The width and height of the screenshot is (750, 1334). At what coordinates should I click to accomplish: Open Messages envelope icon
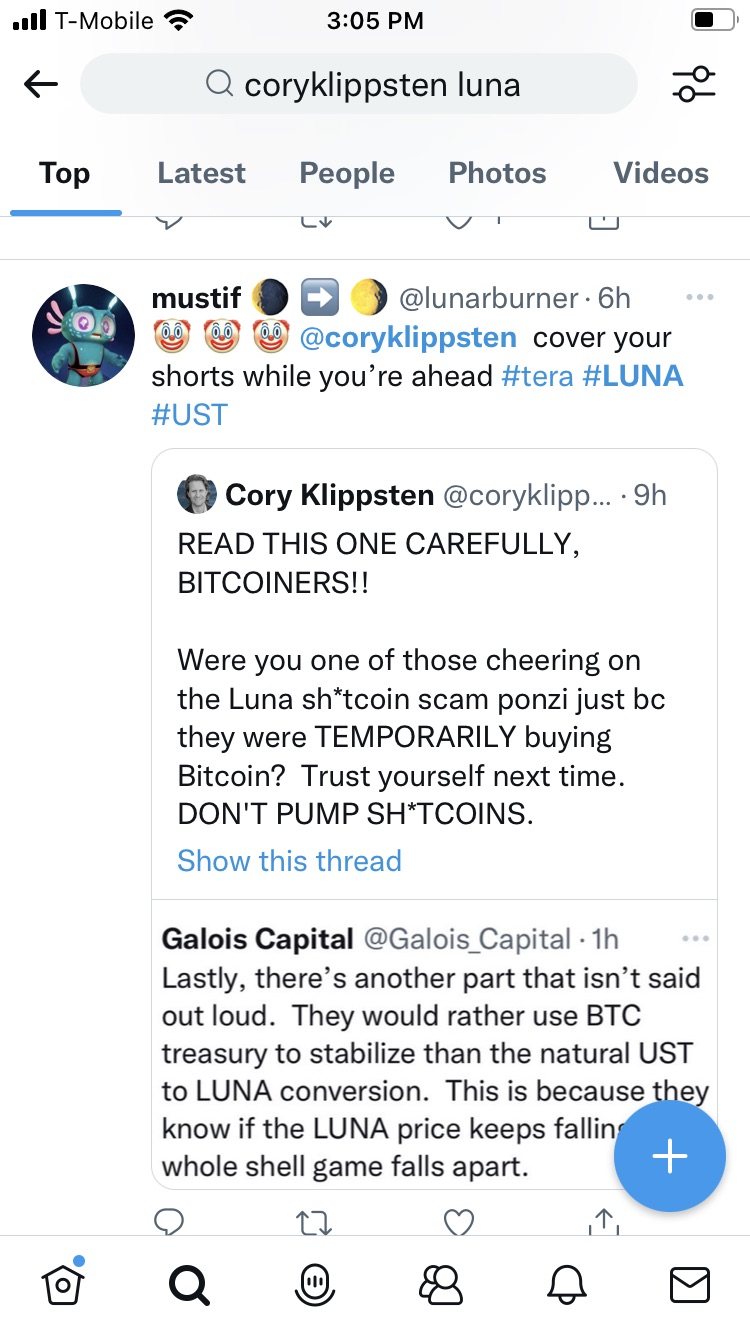(x=690, y=1284)
